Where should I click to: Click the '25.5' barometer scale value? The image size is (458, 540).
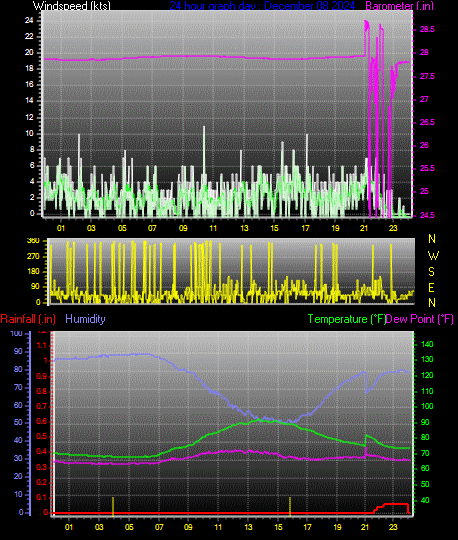[x=427, y=168]
